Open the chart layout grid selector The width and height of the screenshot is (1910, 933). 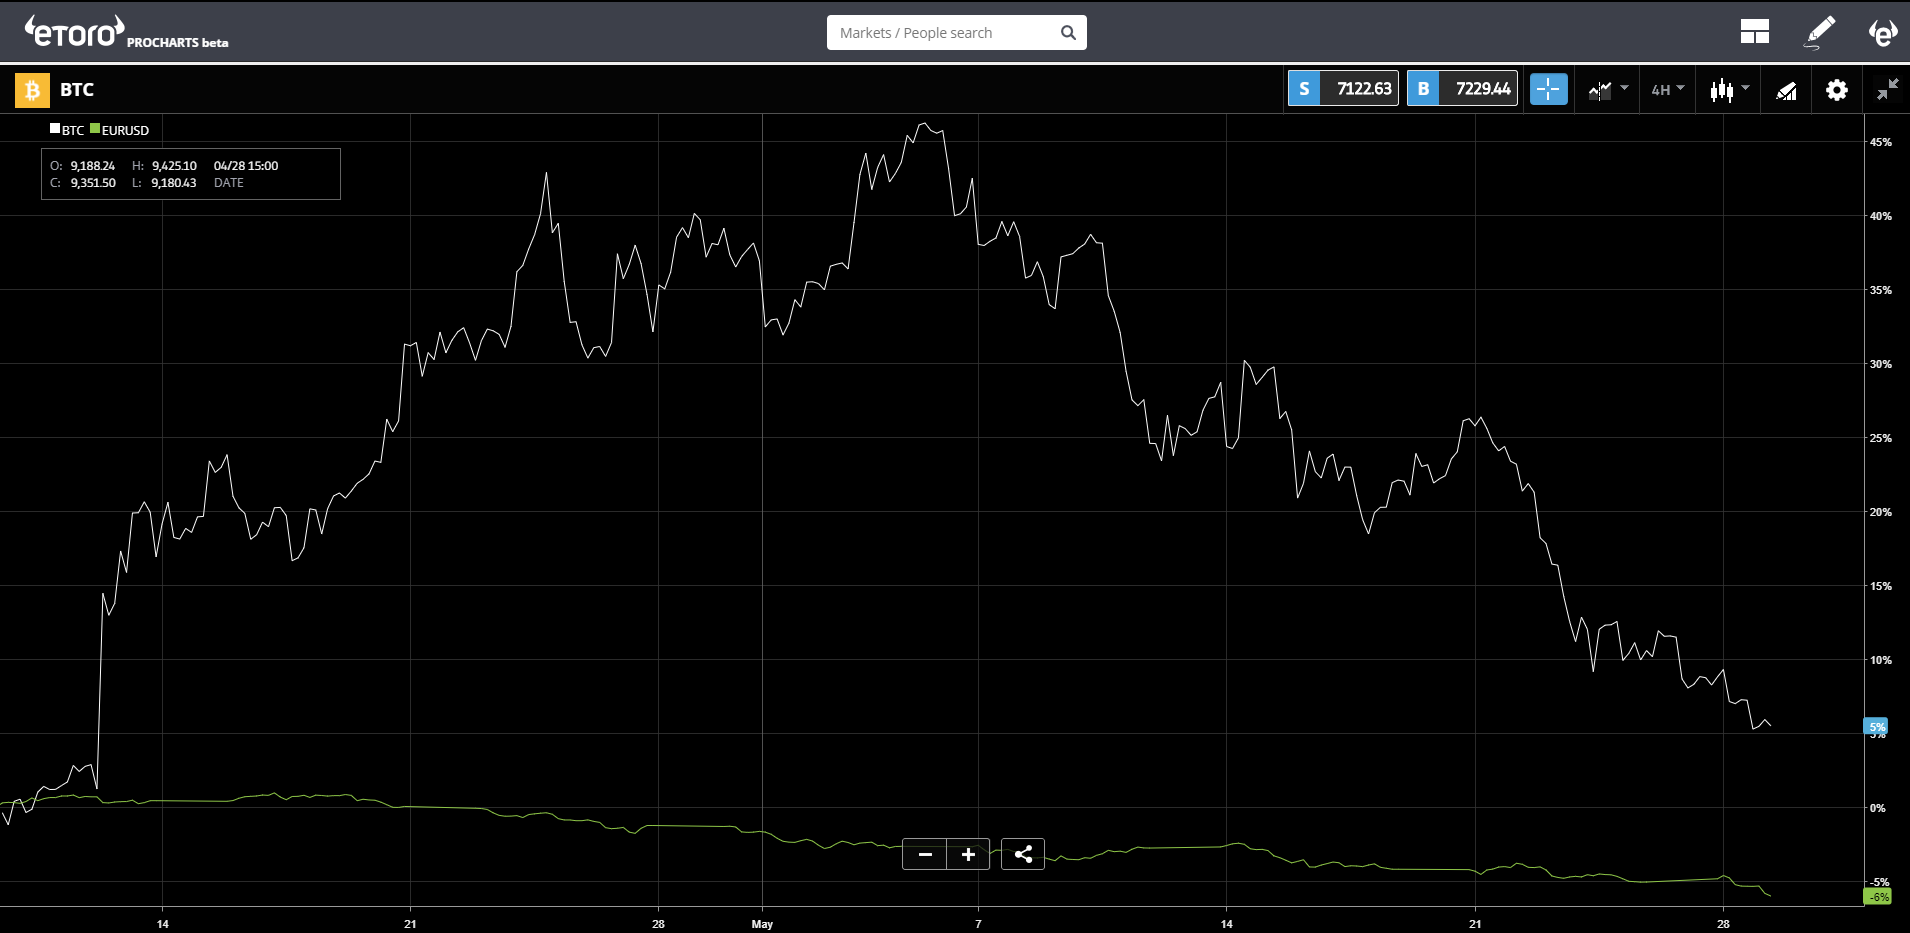coord(1754,32)
